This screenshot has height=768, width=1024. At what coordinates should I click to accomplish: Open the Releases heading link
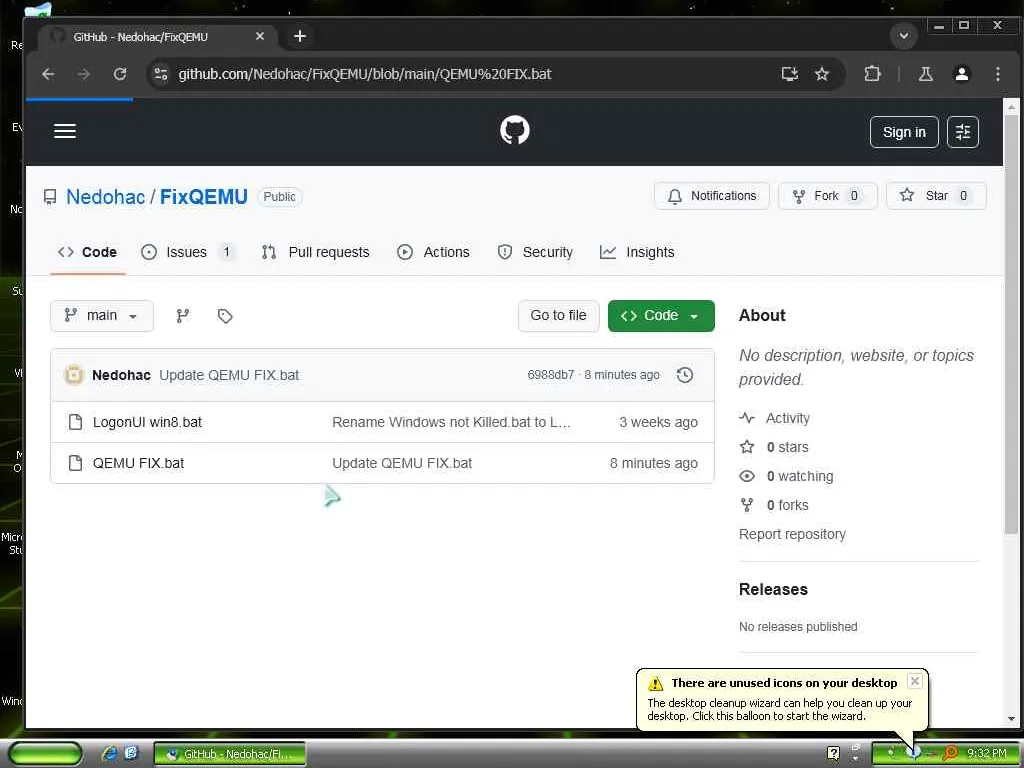[773, 589]
